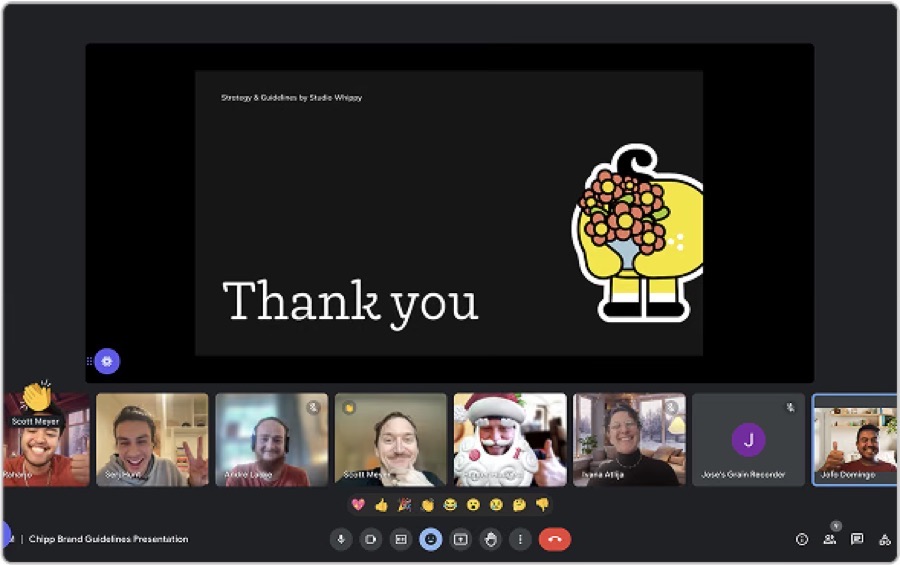The height and width of the screenshot is (565, 900).
Task: Send the party popper reaction
Action: (404, 505)
